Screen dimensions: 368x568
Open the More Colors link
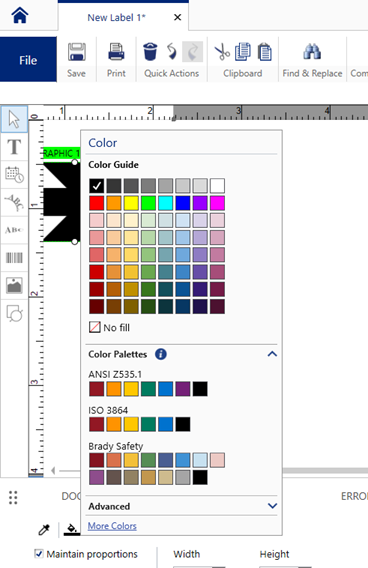tap(112, 526)
